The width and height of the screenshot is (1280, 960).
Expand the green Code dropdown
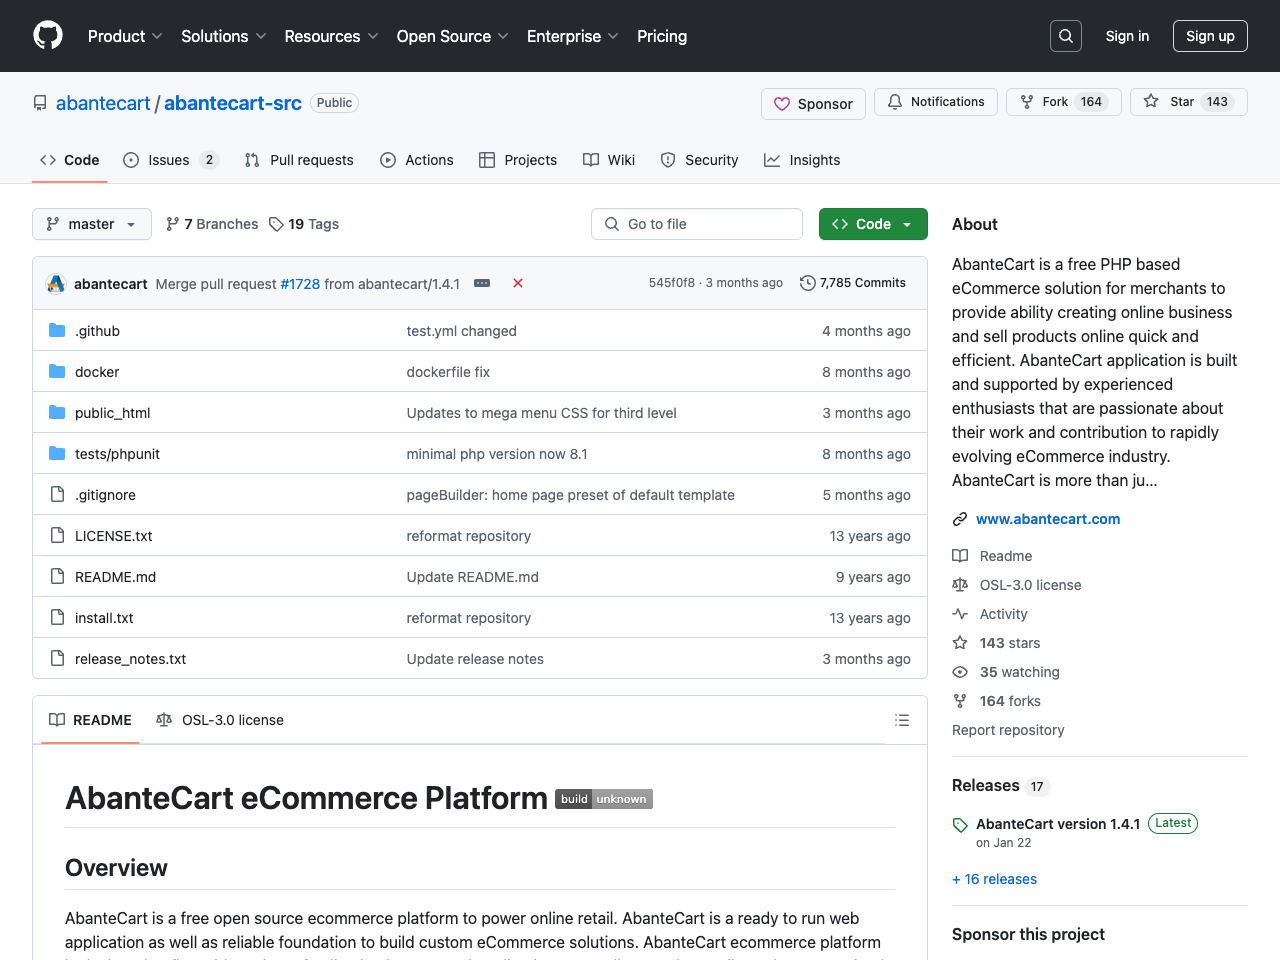coord(873,224)
